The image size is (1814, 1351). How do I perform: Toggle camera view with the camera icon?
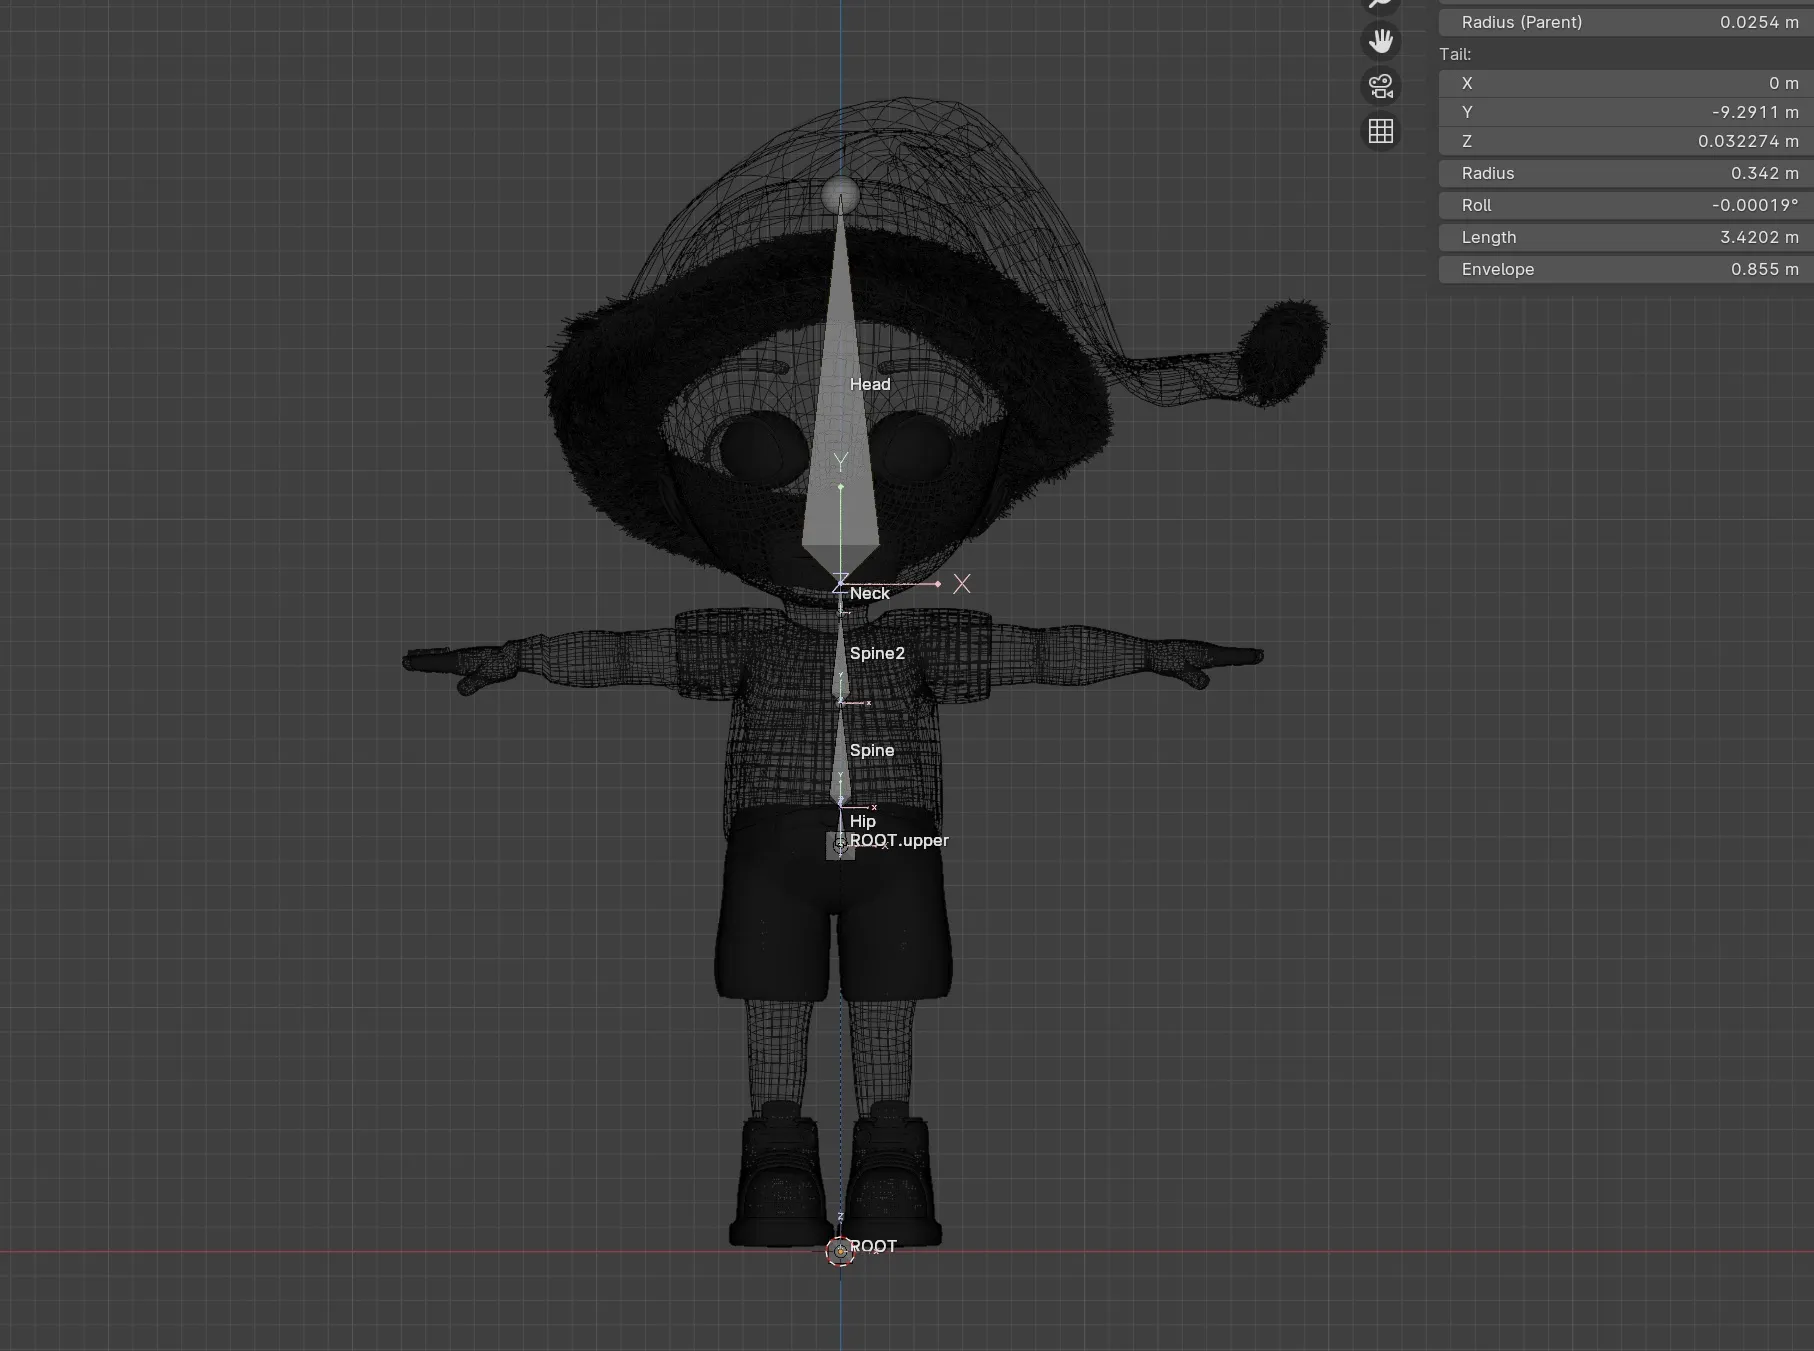pos(1381,86)
